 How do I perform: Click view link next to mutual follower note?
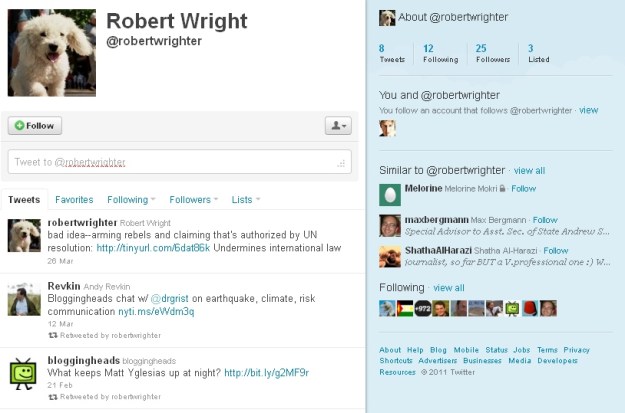click(x=588, y=110)
